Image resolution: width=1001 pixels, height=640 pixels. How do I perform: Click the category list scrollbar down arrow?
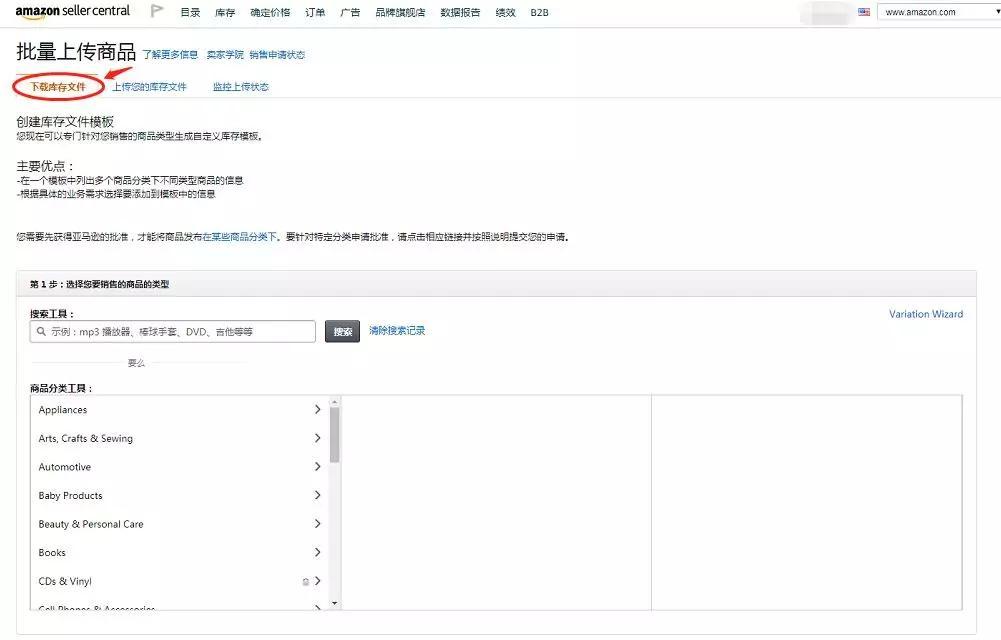[335, 604]
